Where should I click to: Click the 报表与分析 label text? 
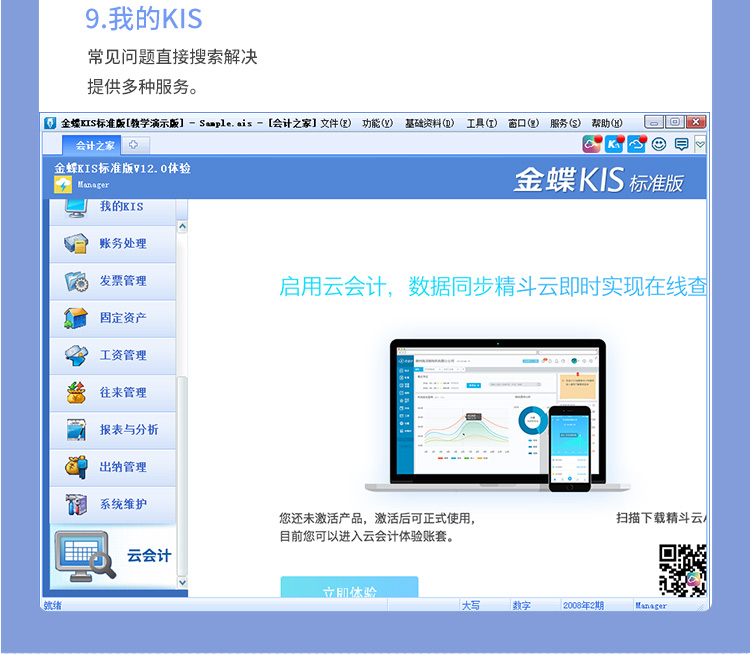coord(129,430)
